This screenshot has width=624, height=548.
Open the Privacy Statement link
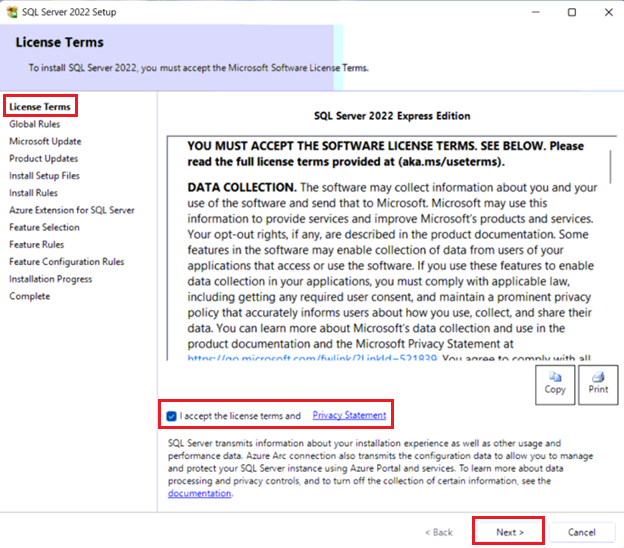[349, 415]
